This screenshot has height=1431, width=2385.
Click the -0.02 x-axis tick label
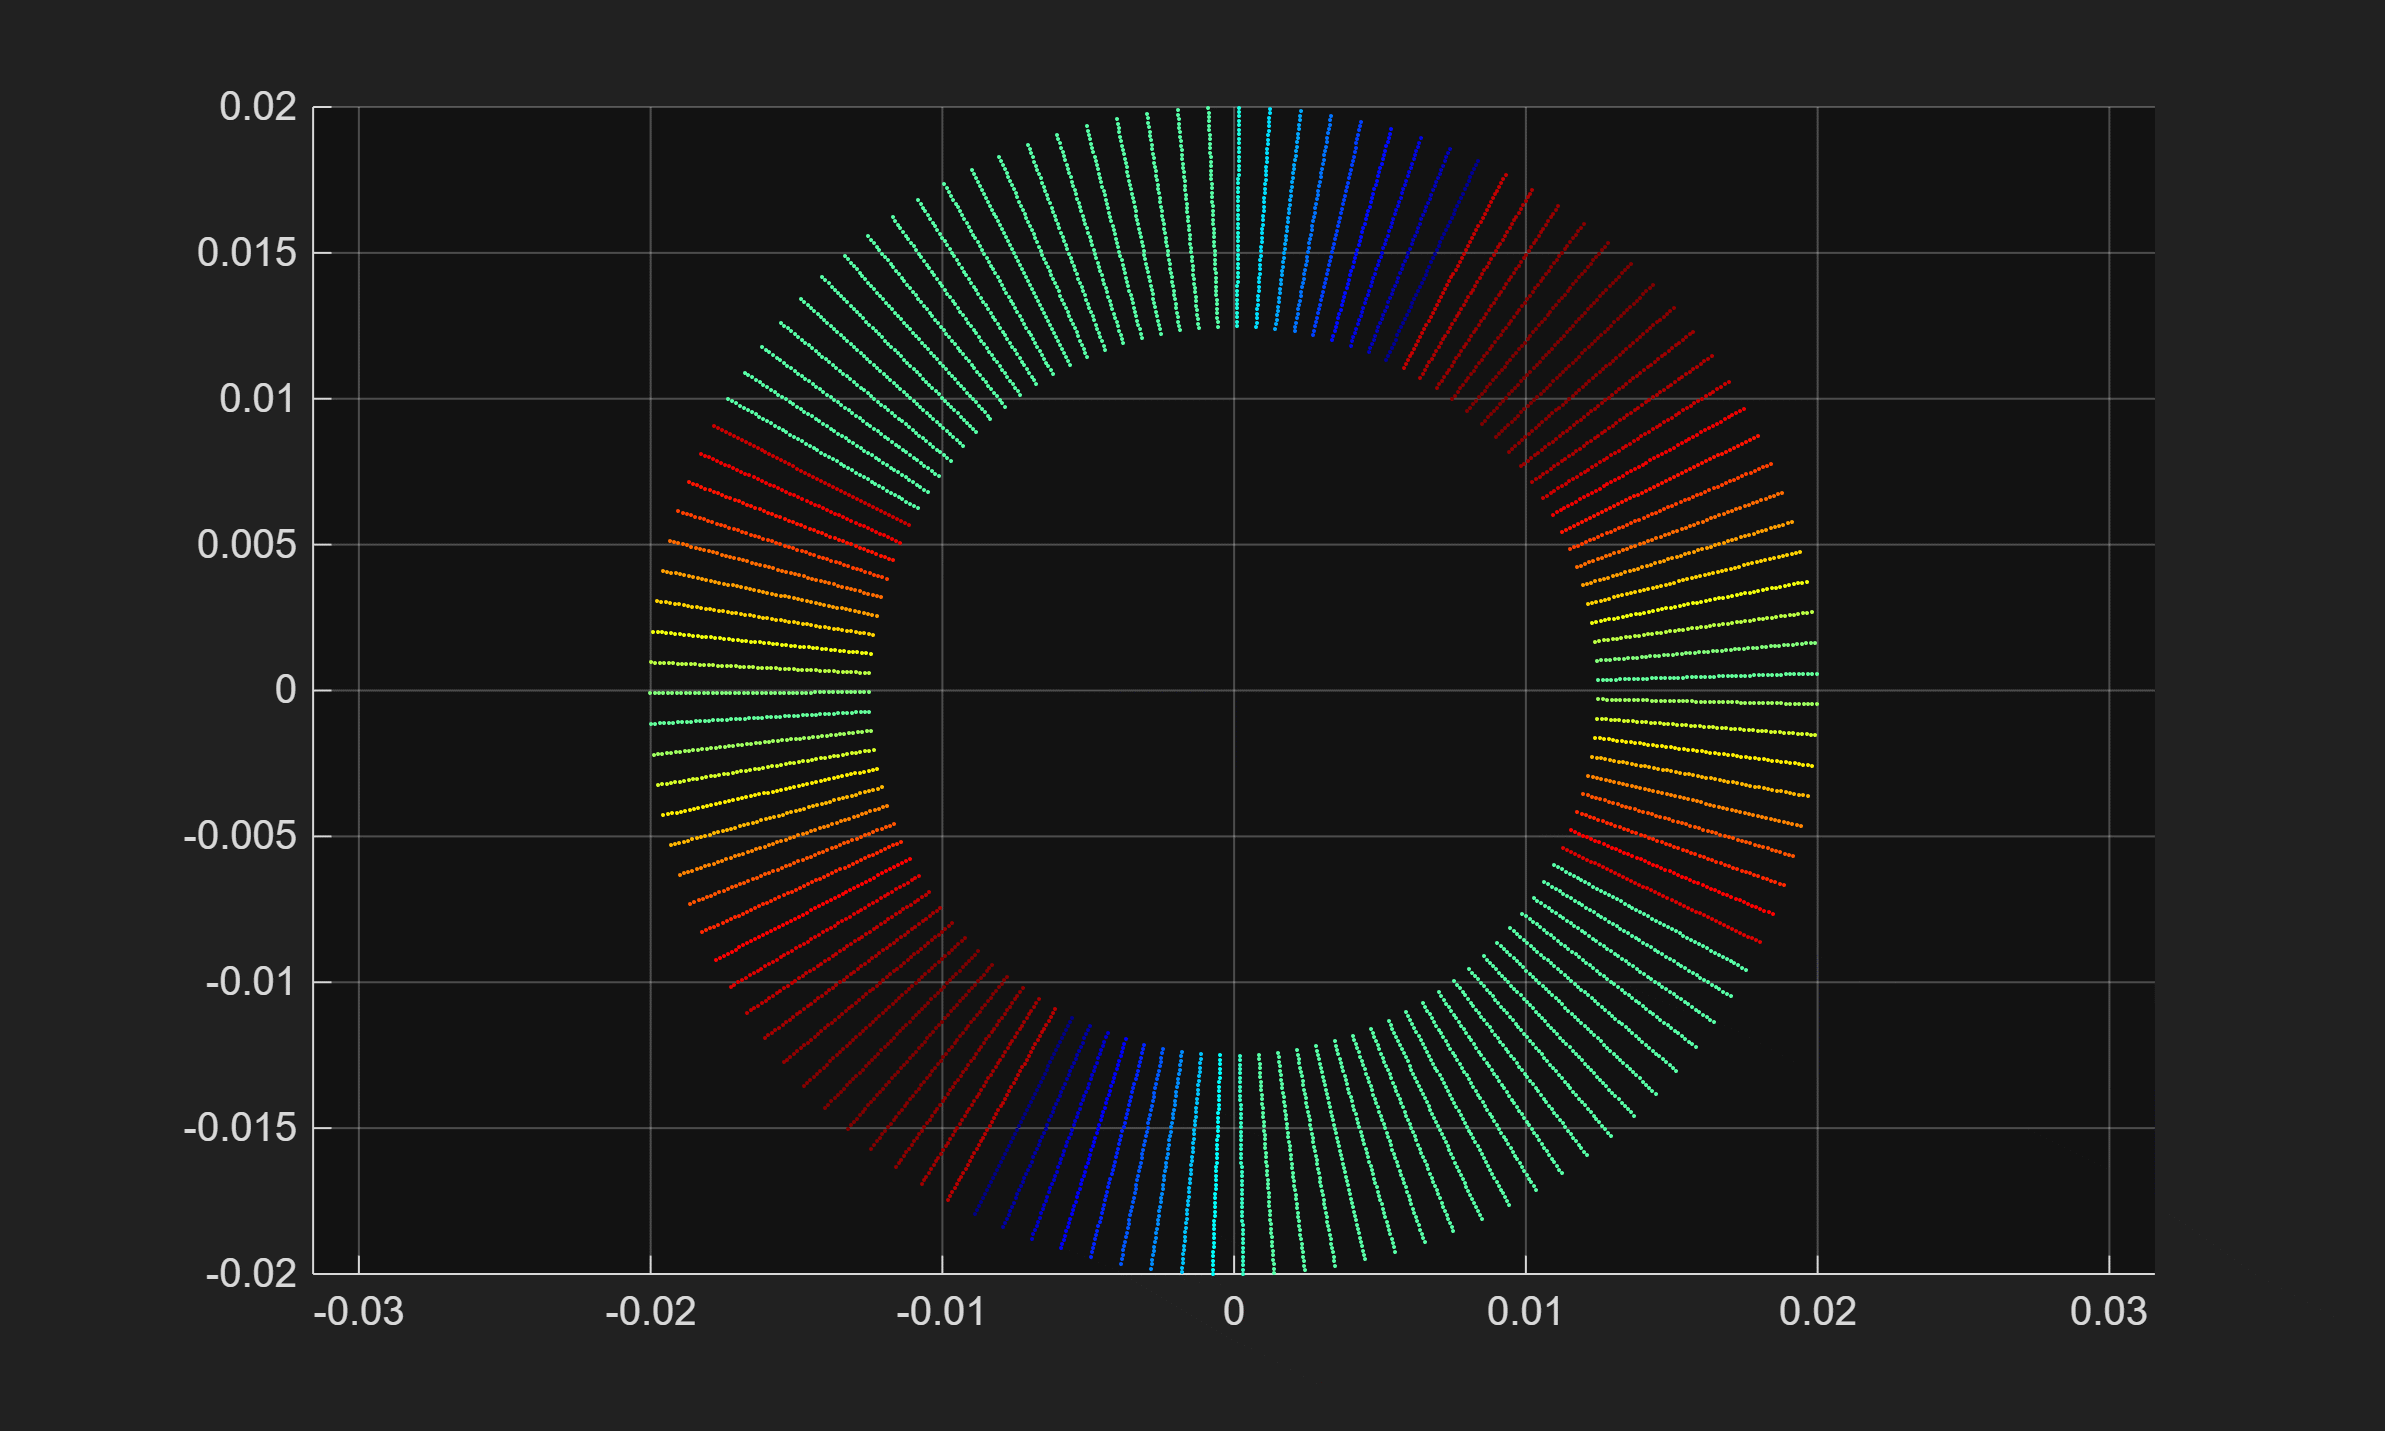click(650, 1312)
